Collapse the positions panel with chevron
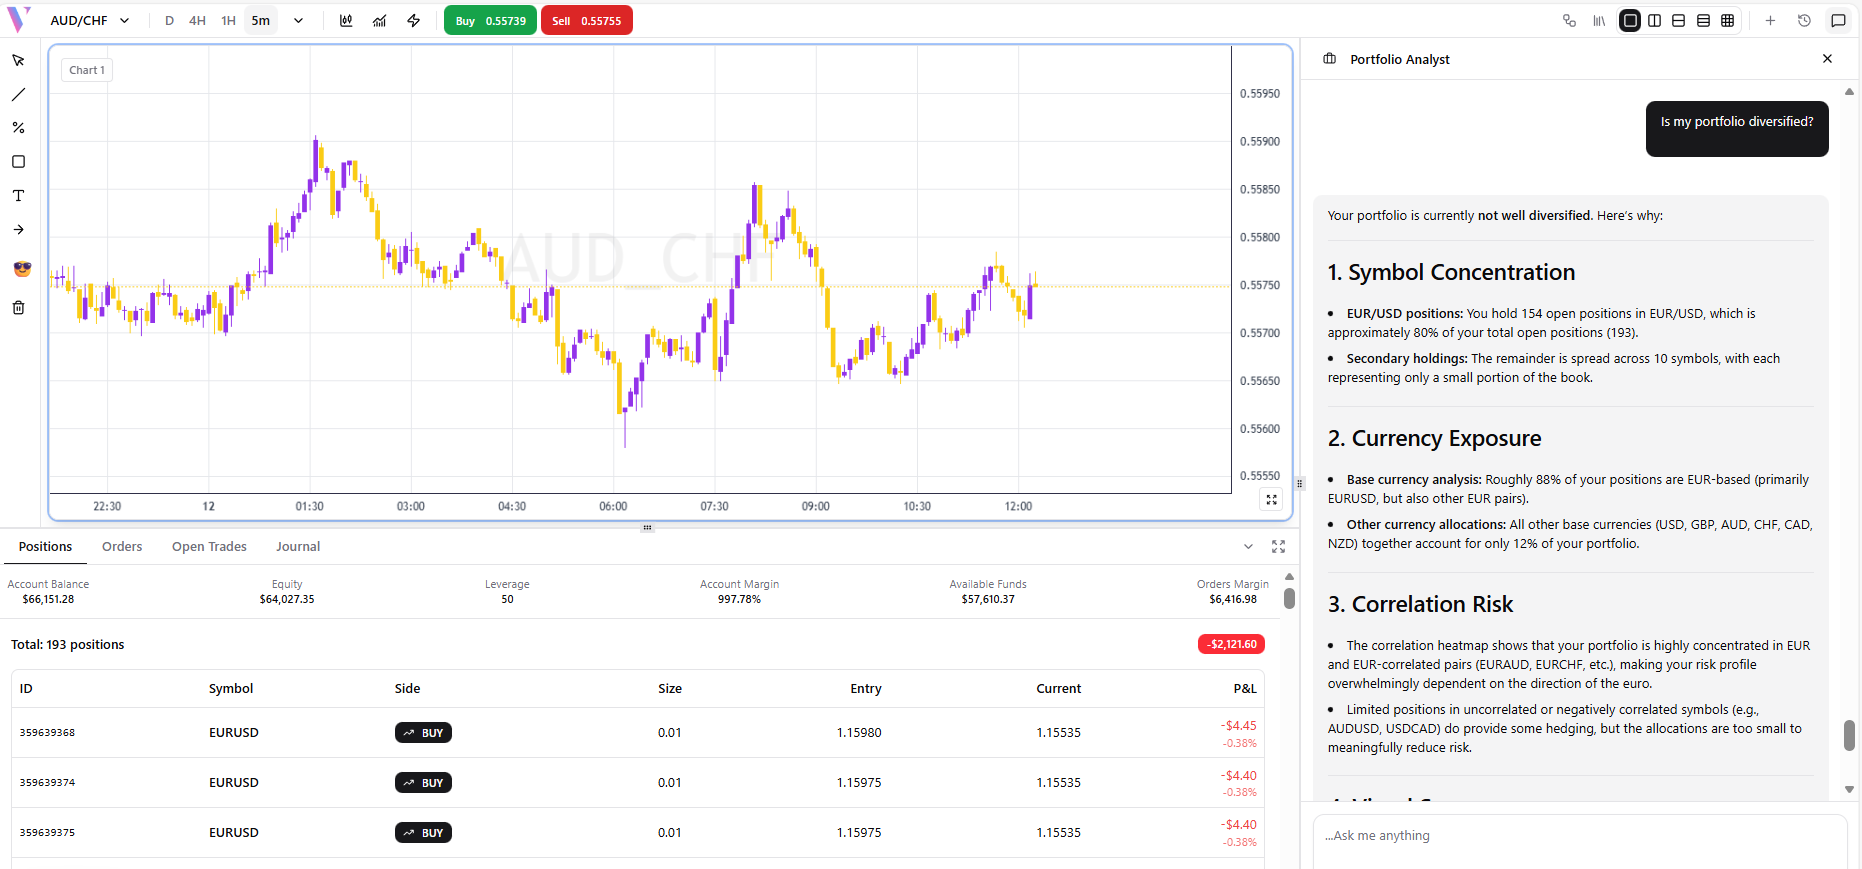1862x869 pixels. click(1248, 547)
